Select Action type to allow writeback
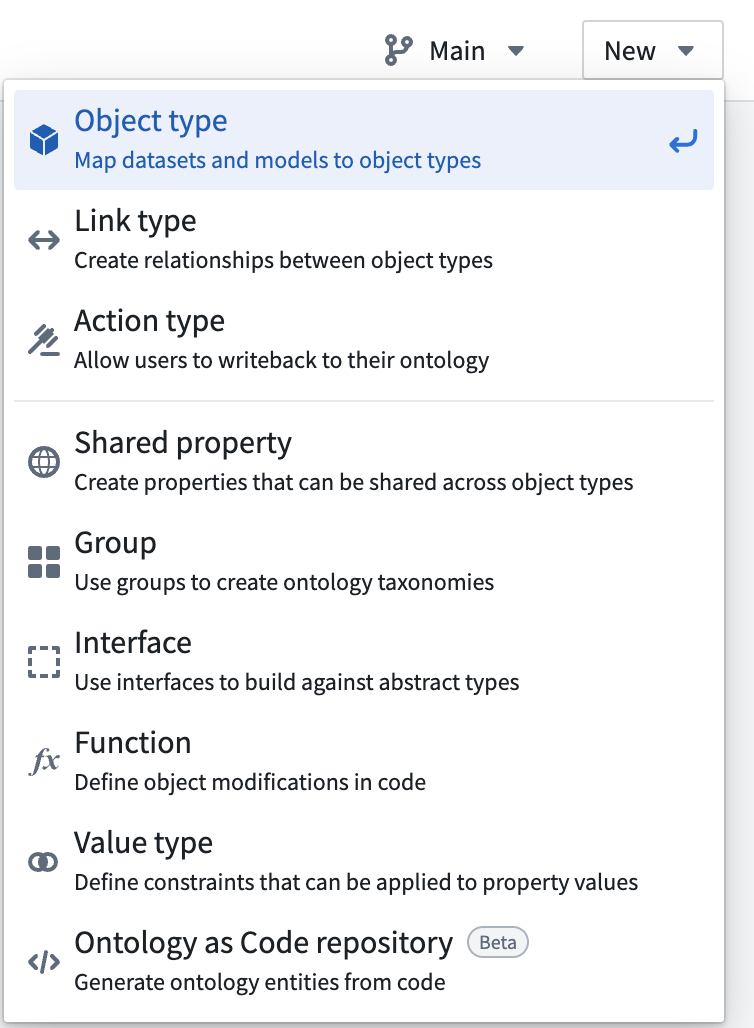Viewport: 754px width, 1028px height. click(x=364, y=340)
